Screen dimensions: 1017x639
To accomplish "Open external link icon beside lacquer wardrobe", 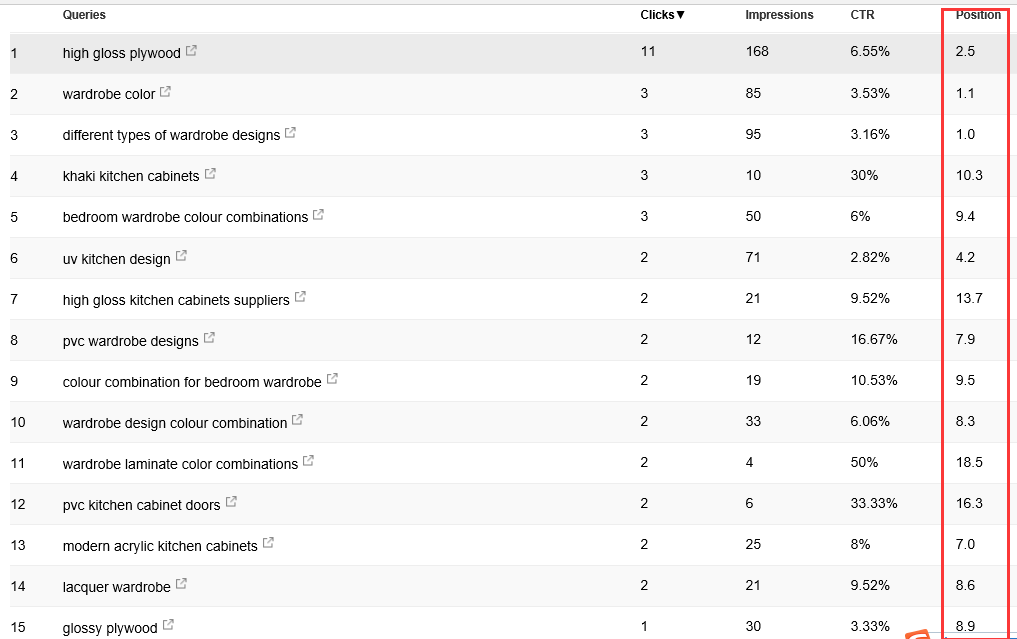I will click(x=182, y=584).
